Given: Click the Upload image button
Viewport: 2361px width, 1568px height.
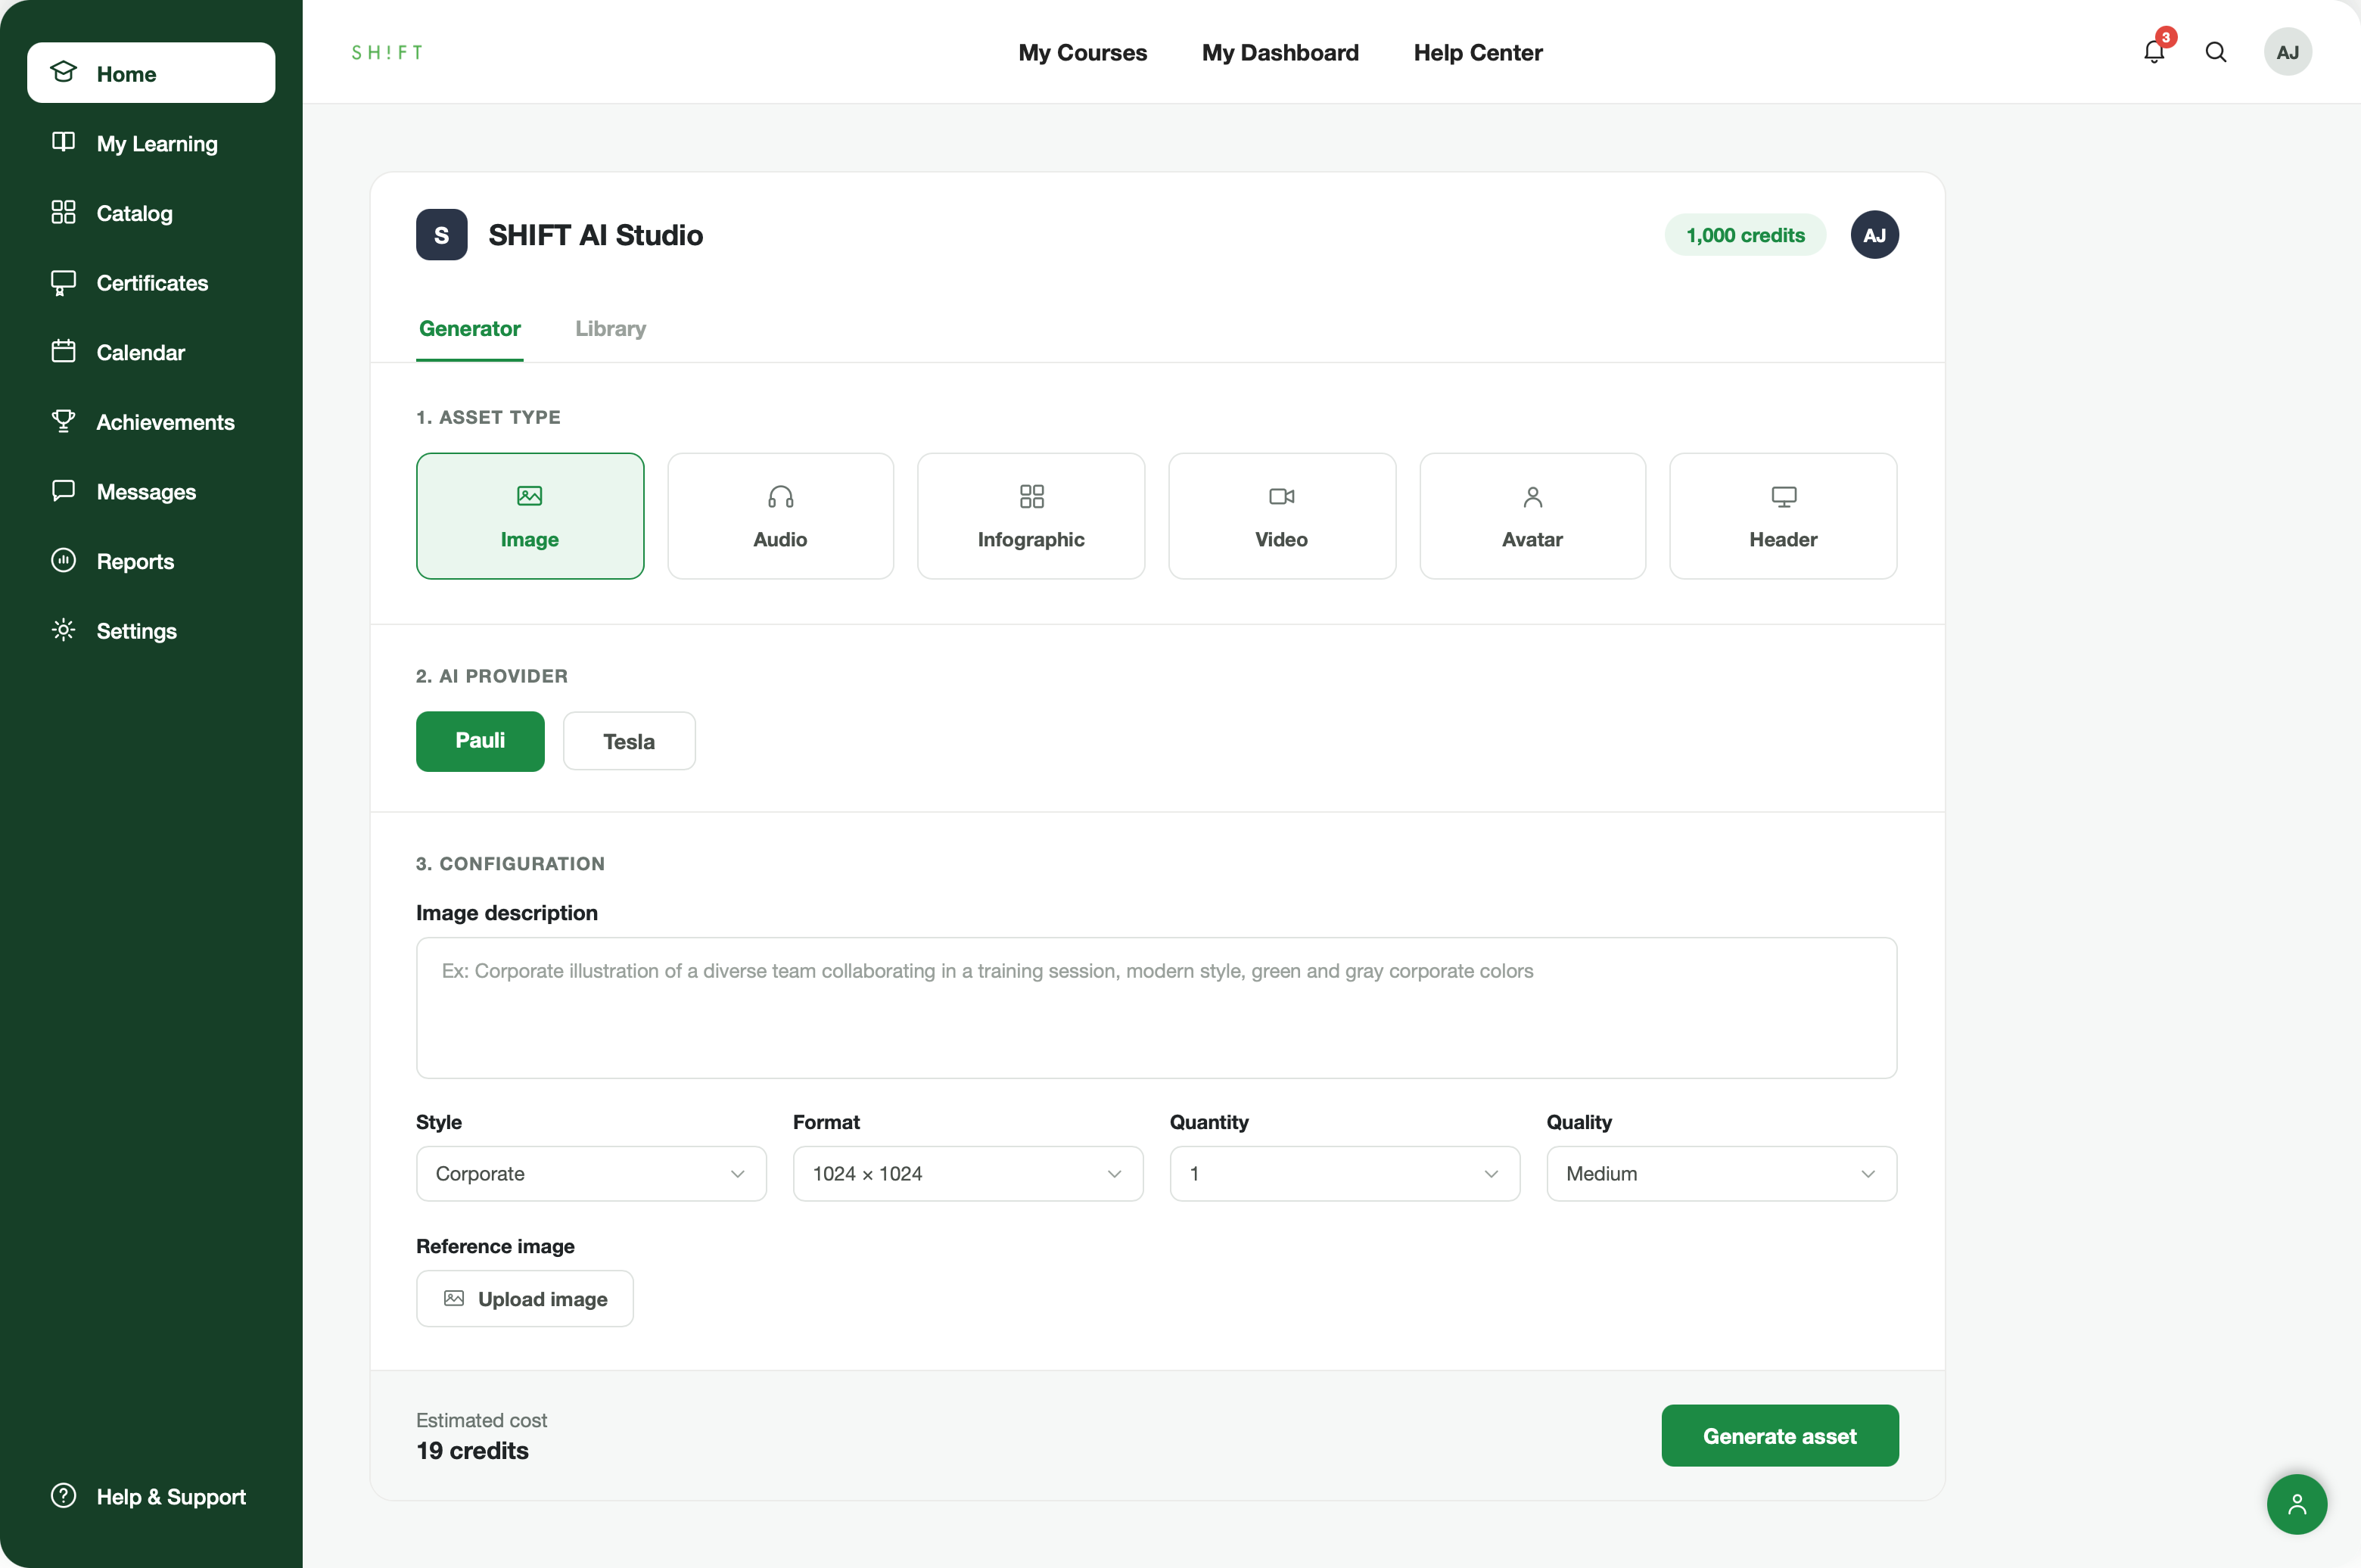Looking at the screenshot, I should click(x=525, y=1299).
